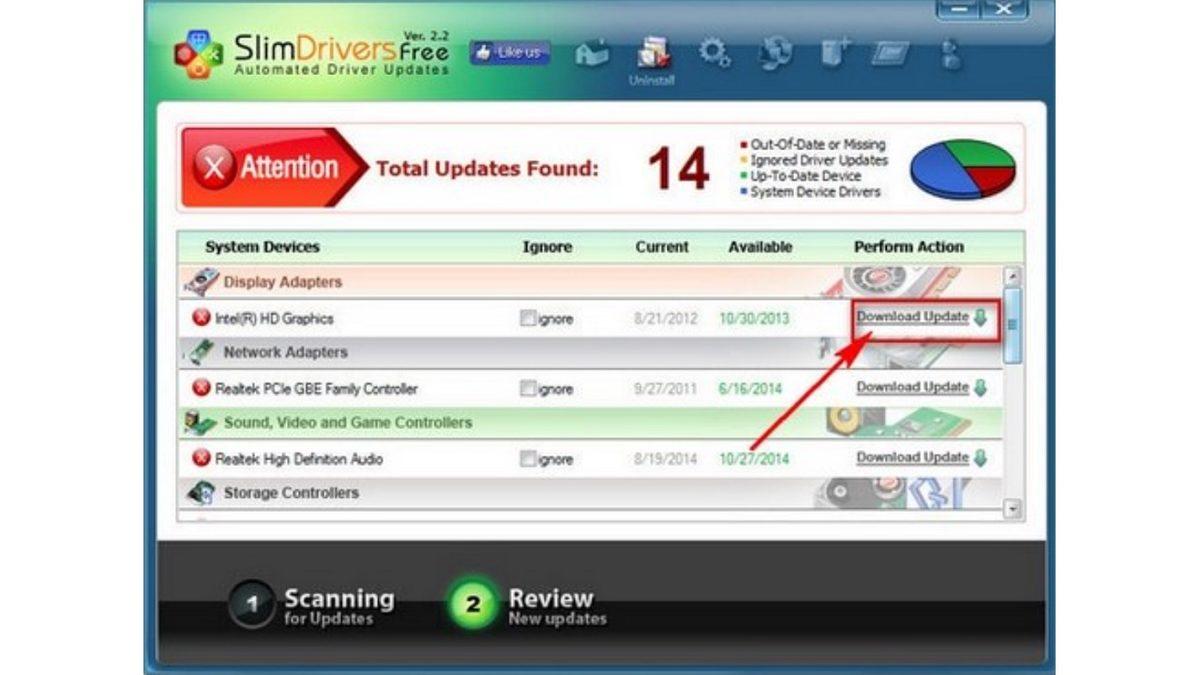This screenshot has width=1200, height=675.
Task: Download Update for Intel(R) HD Graphics
Action: tap(914, 315)
